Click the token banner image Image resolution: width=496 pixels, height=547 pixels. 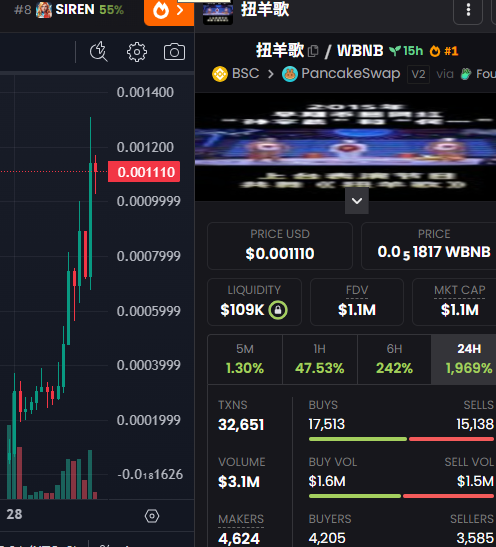pyautogui.click(x=345, y=147)
